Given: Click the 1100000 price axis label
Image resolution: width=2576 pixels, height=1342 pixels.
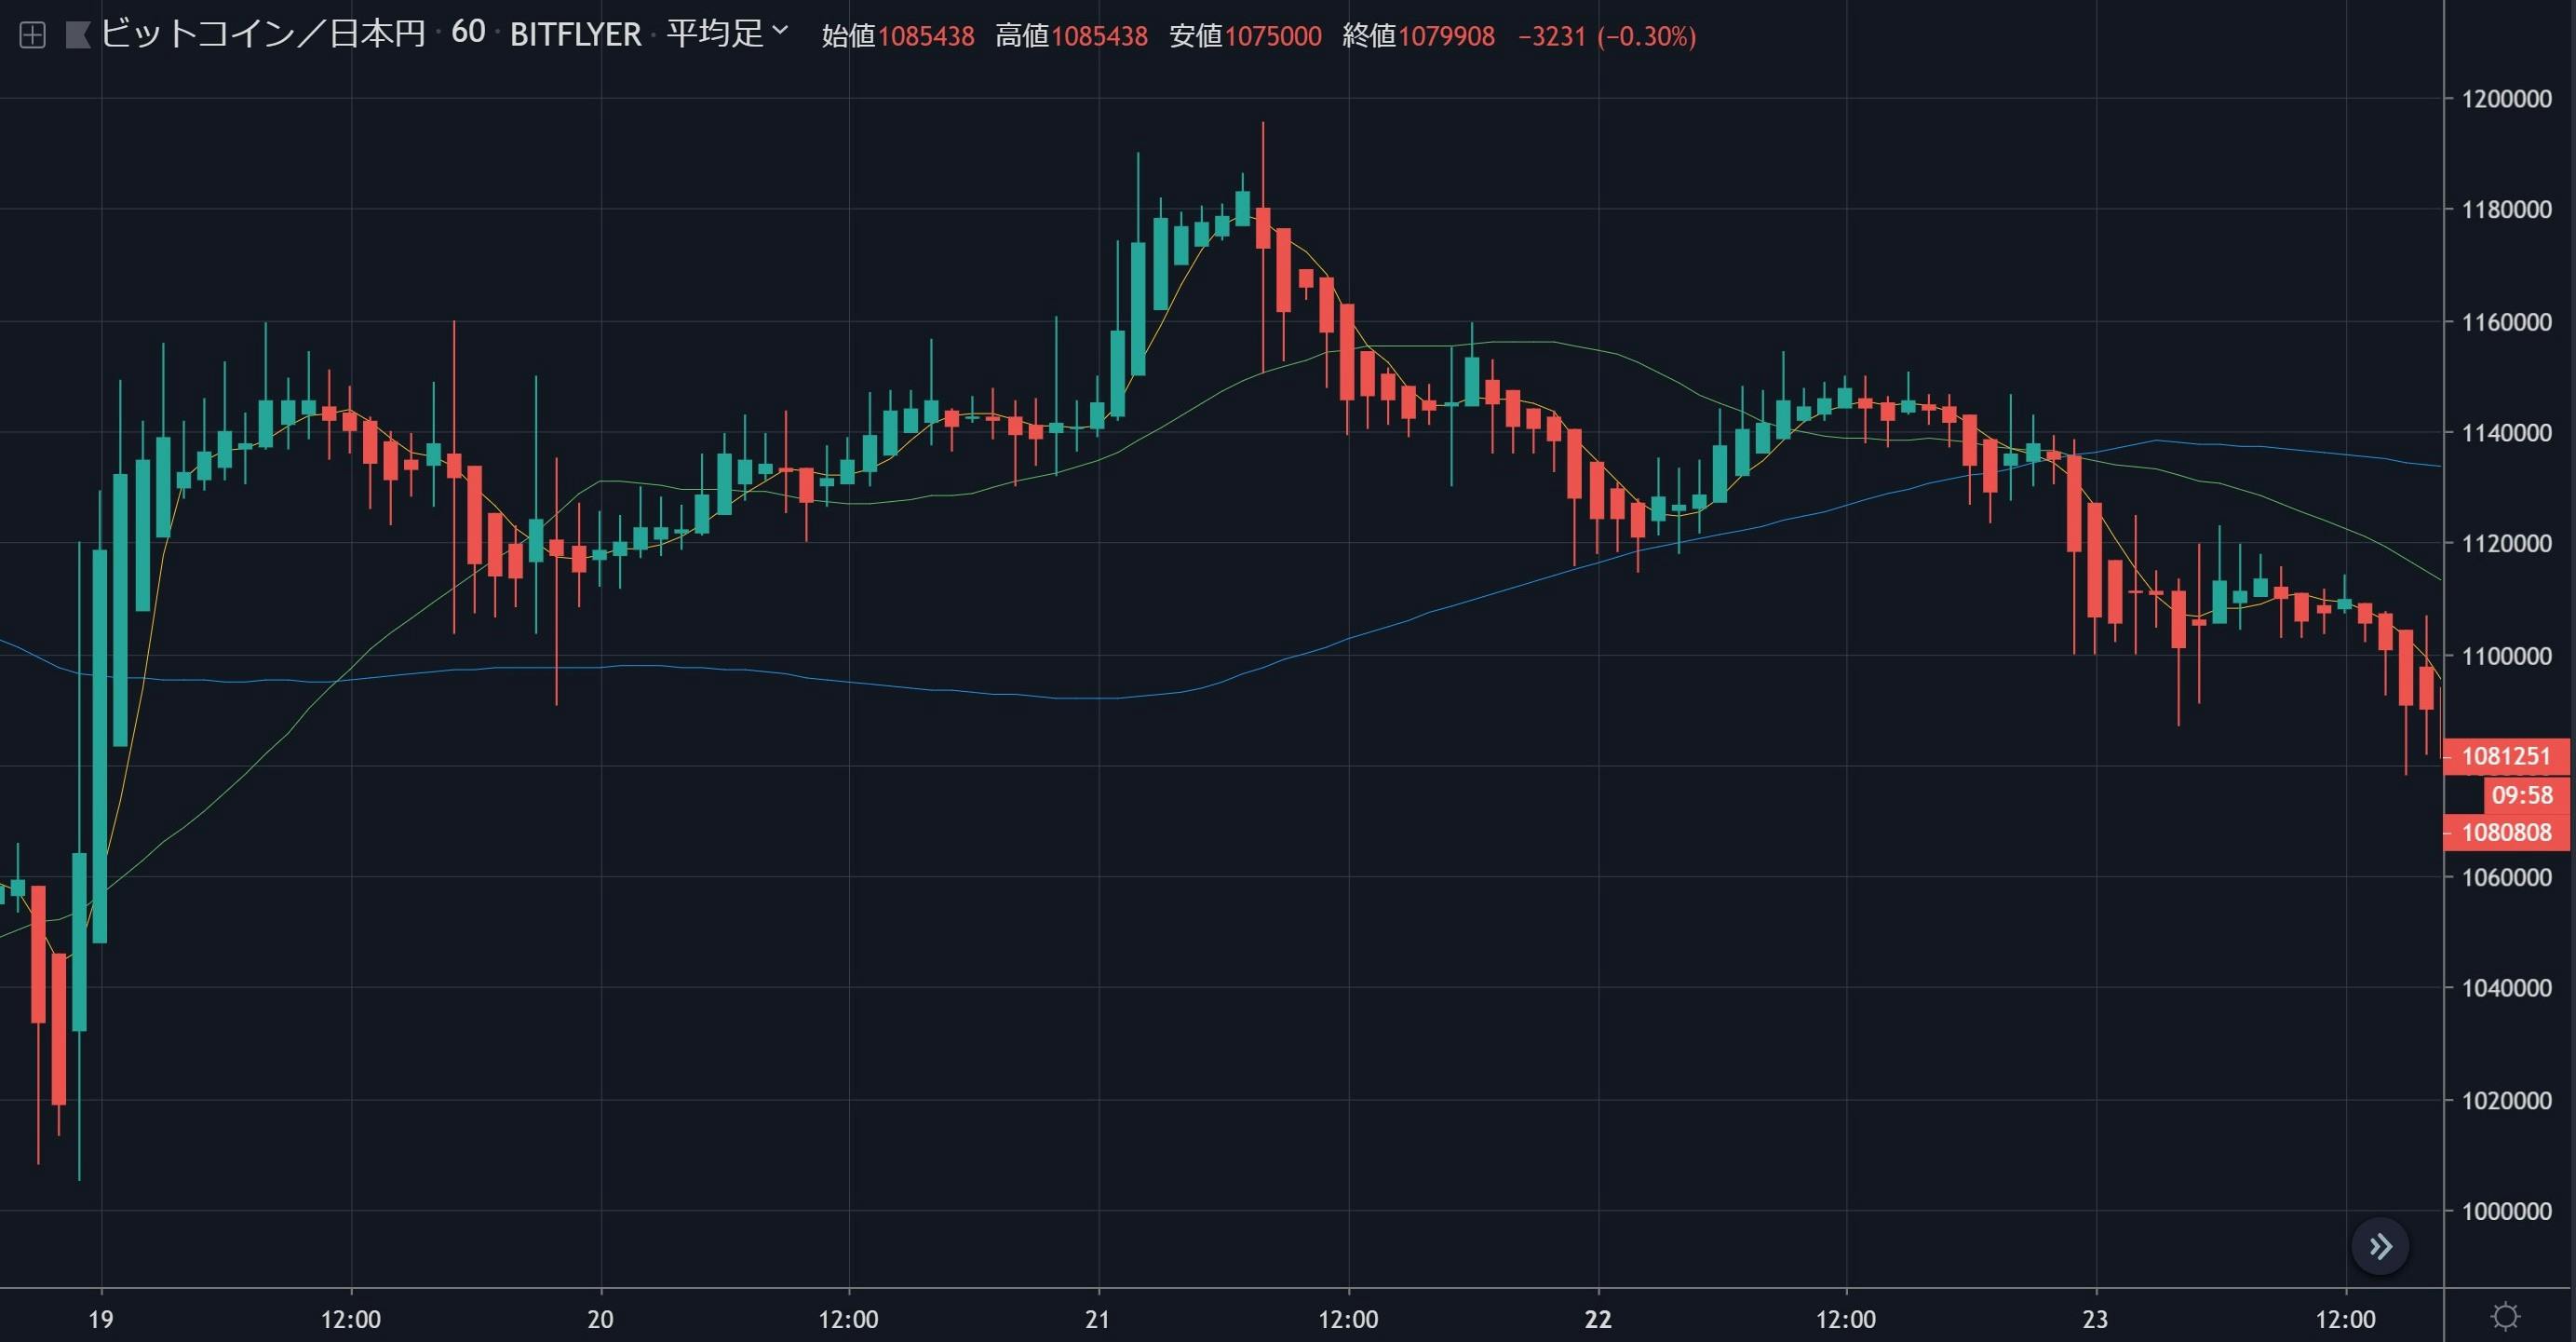Looking at the screenshot, I should pyautogui.click(x=2506, y=656).
